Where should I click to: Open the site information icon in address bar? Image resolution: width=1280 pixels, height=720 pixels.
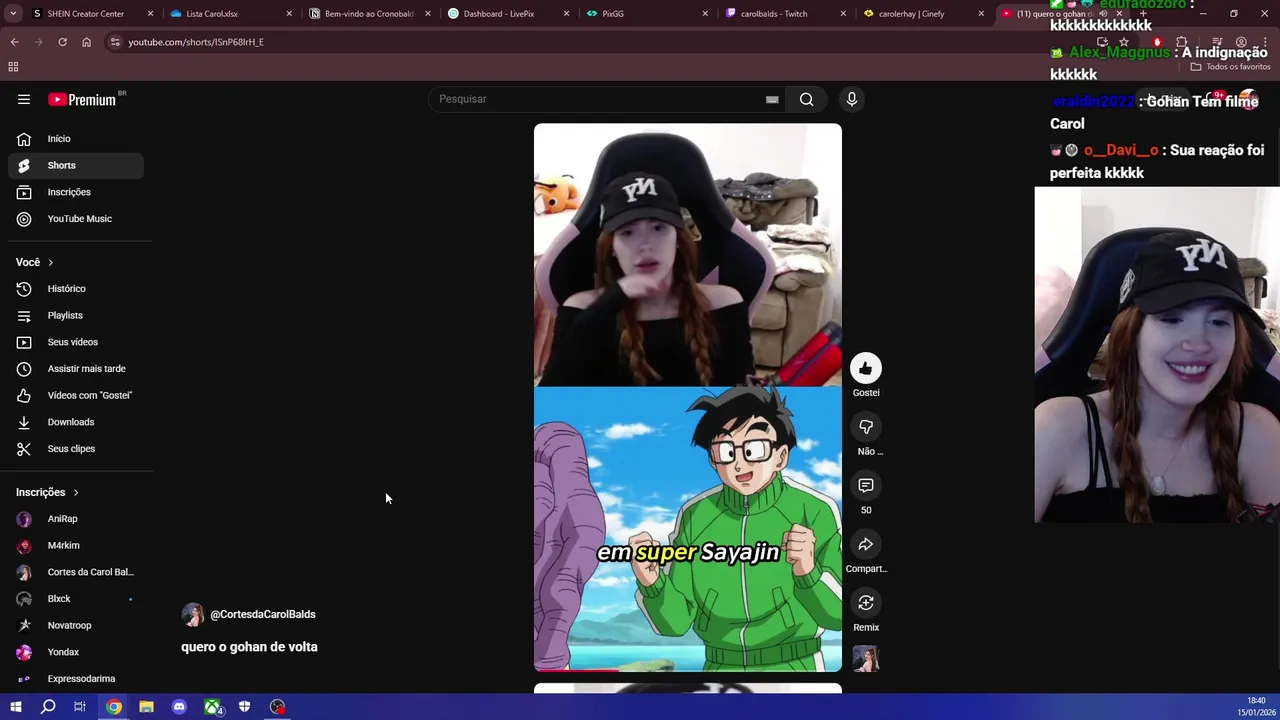115,42
